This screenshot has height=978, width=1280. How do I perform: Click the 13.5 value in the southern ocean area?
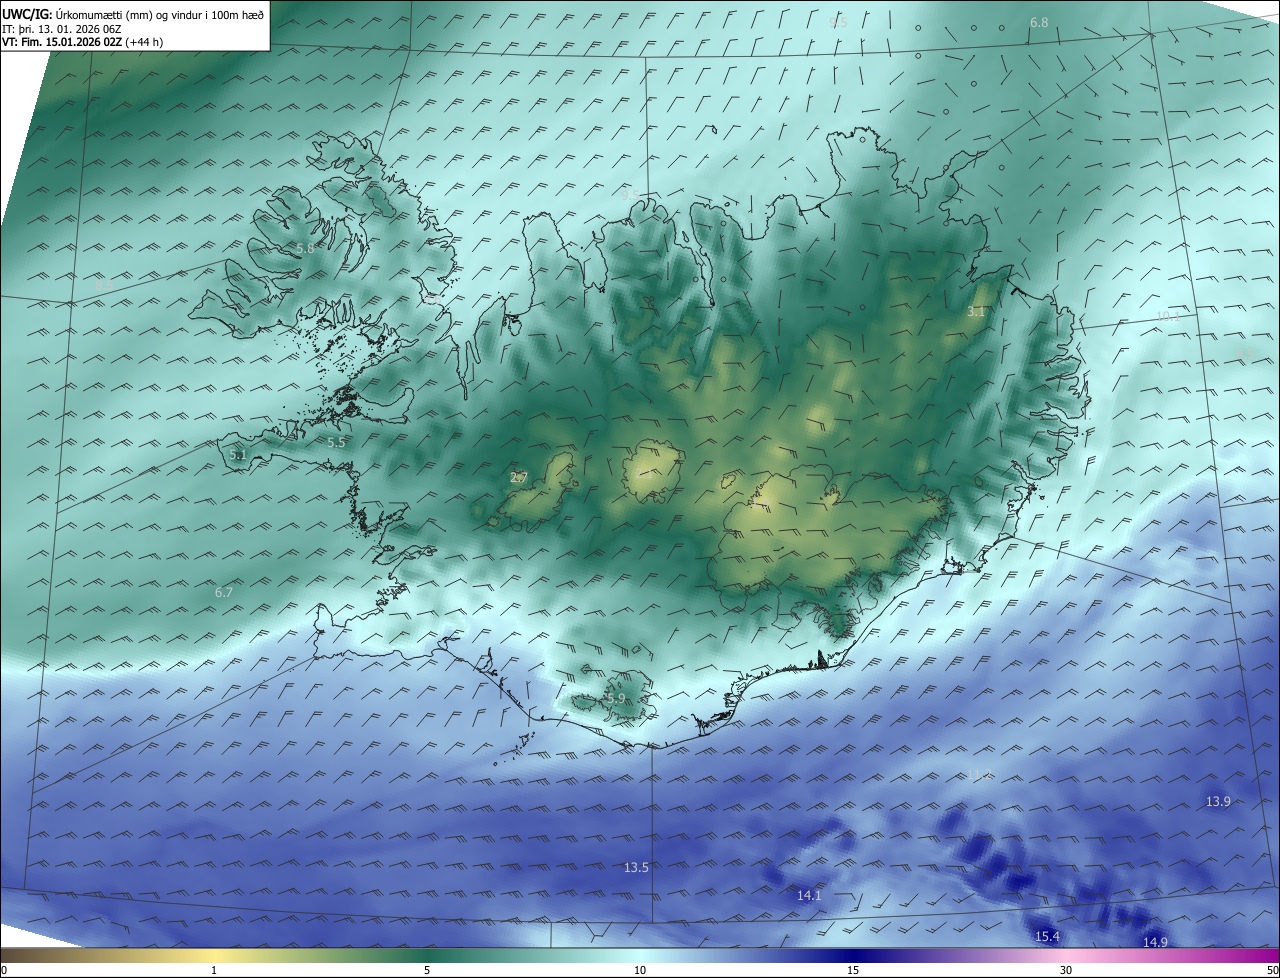coord(636,867)
